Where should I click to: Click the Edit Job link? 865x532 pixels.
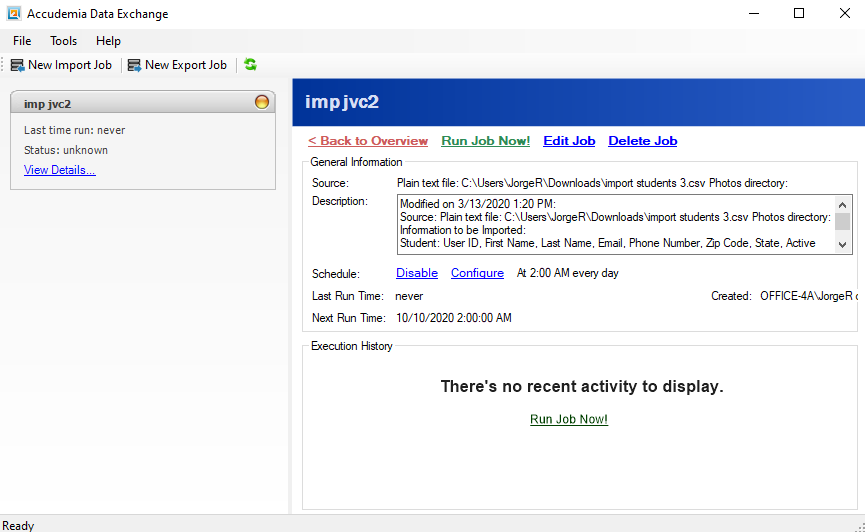[569, 141]
